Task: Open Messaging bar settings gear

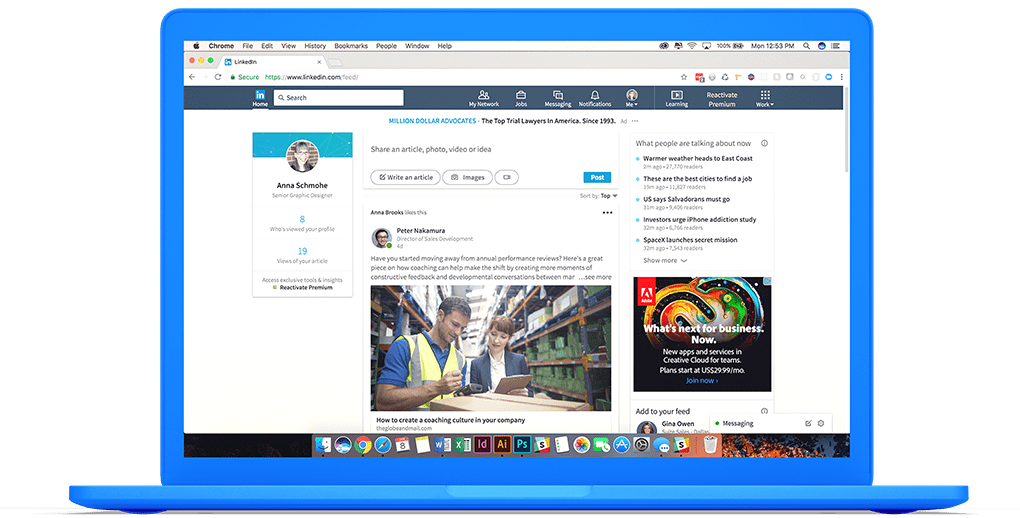Action: (x=821, y=423)
